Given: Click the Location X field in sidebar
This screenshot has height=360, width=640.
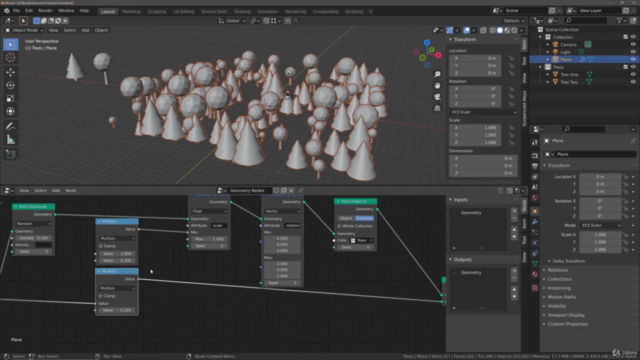Looking at the screenshot, I should tap(475, 58).
